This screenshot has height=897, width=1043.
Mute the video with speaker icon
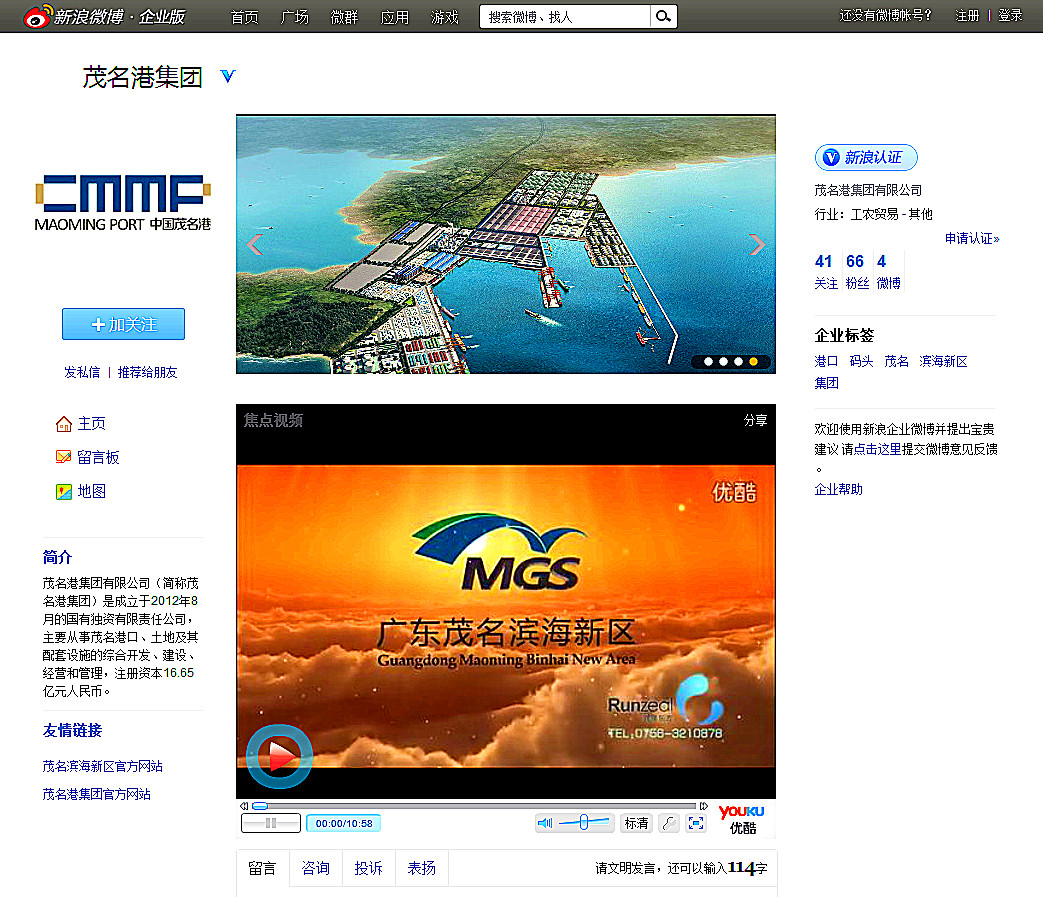click(x=545, y=823)
